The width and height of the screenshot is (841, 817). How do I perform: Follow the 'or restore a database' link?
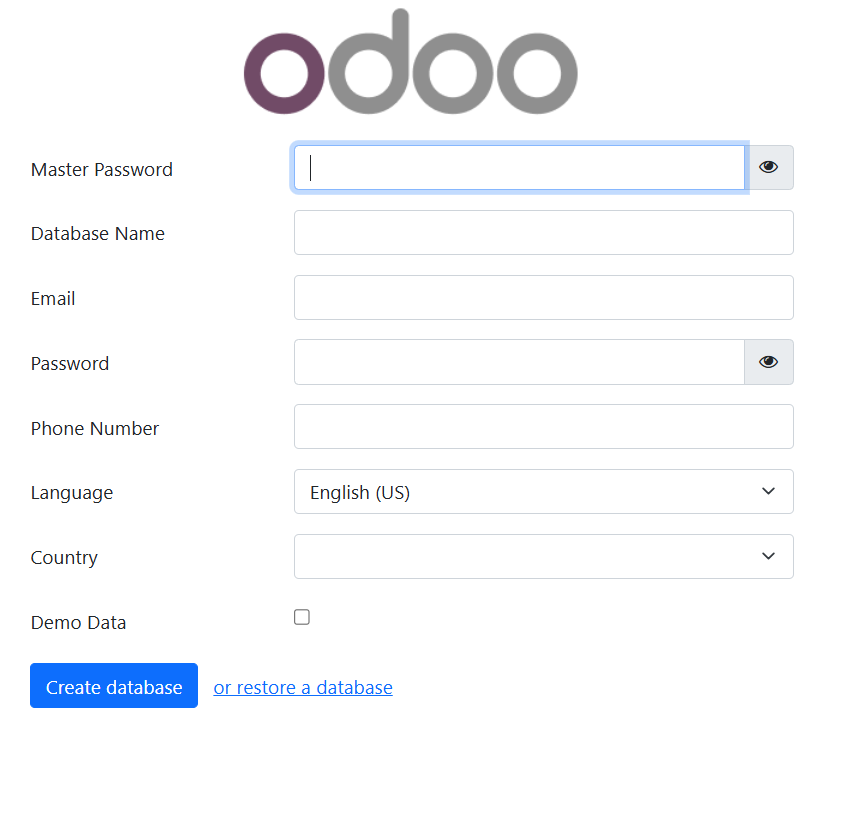[x=302, y=687]
